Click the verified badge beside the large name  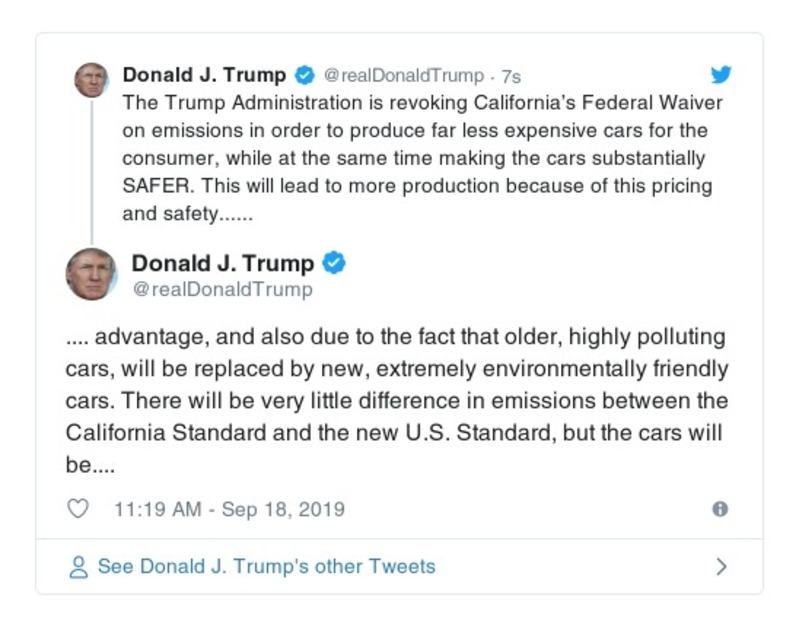pyautogui.click(x=335, y=264)
